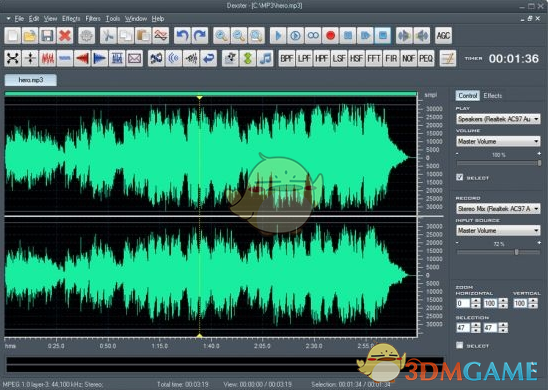Screen dimensions: 549x390
Task: Start recording with the red record button
Action: point(330,35)
